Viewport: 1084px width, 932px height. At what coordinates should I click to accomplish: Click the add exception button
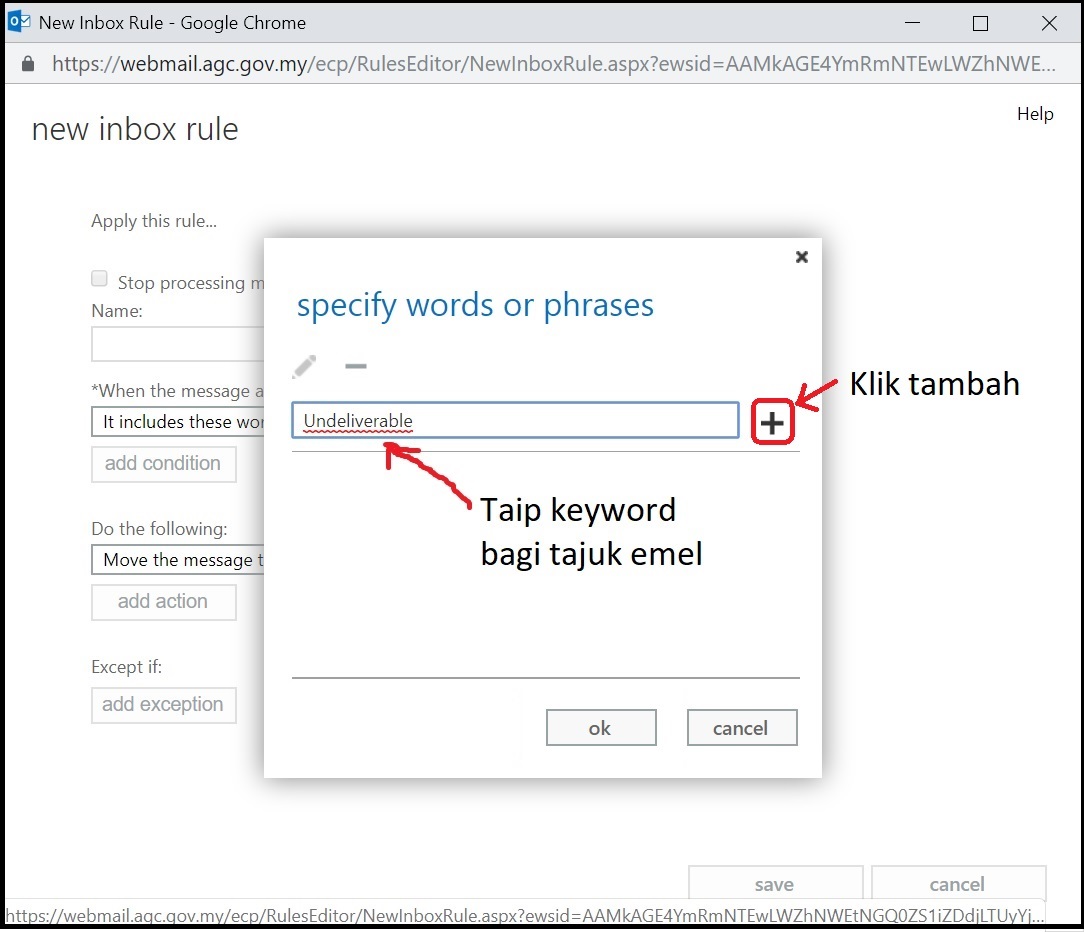click(x=163, y=705)
